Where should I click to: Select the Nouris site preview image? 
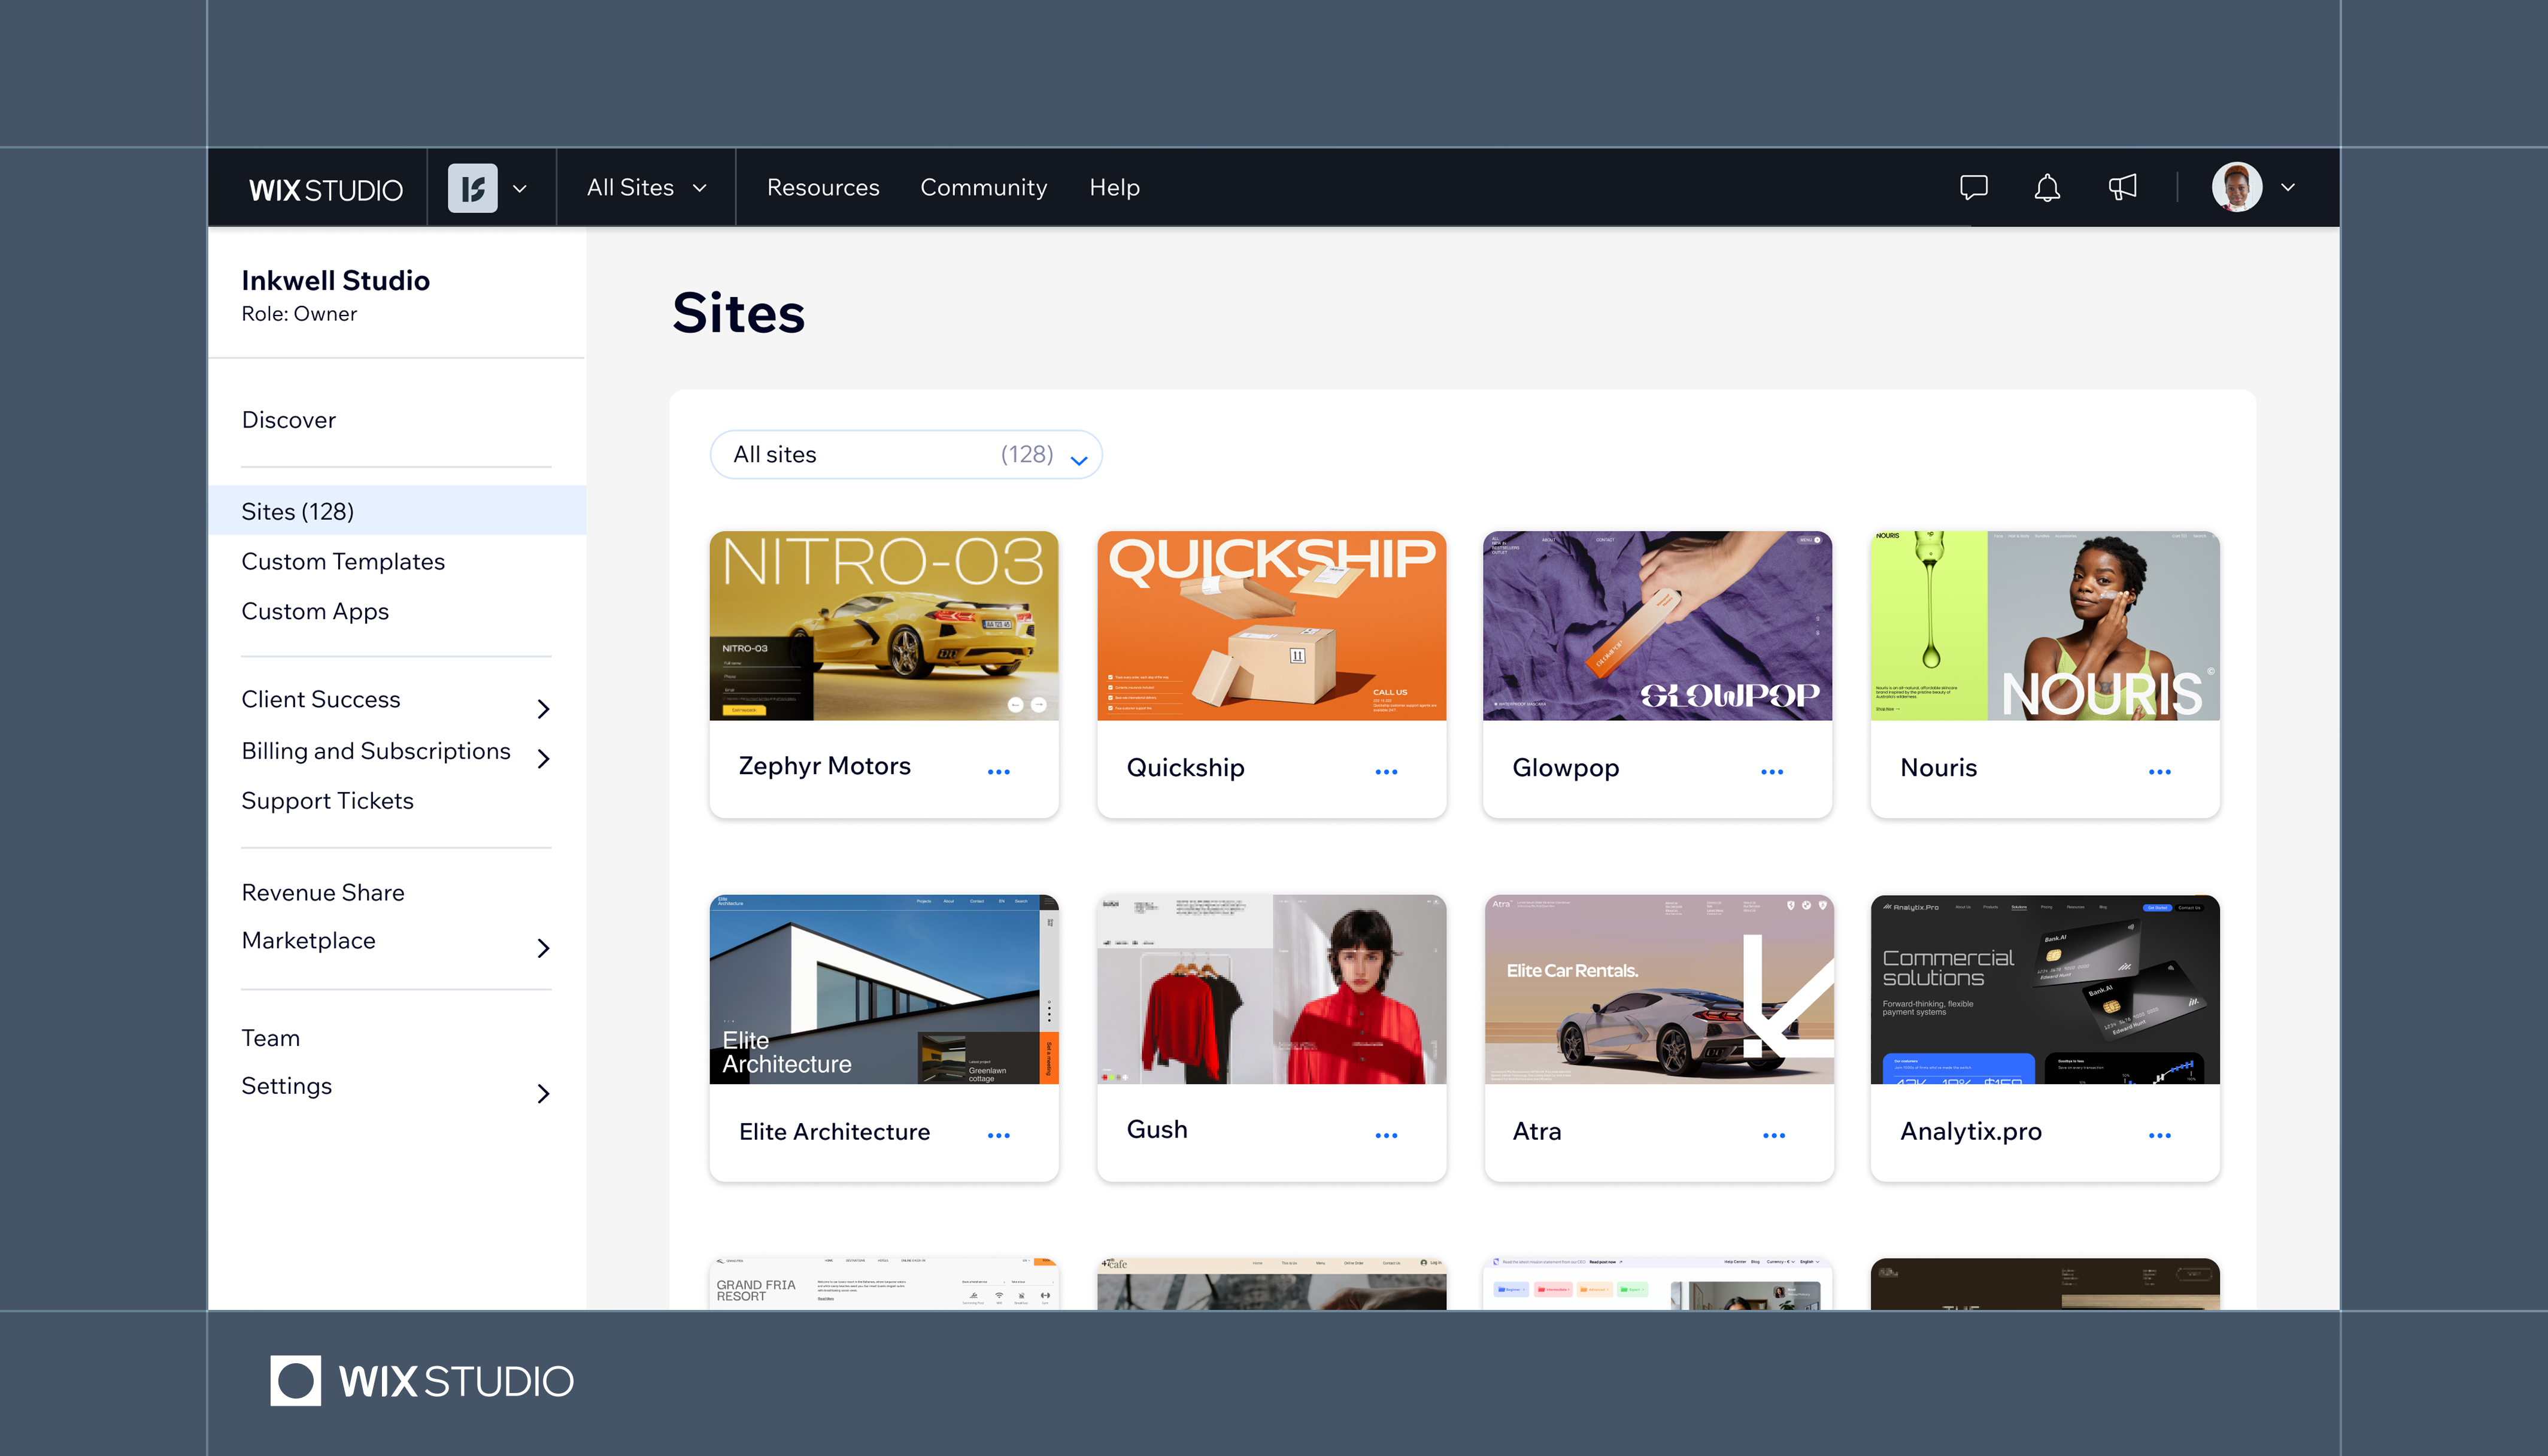point(2044,626)
